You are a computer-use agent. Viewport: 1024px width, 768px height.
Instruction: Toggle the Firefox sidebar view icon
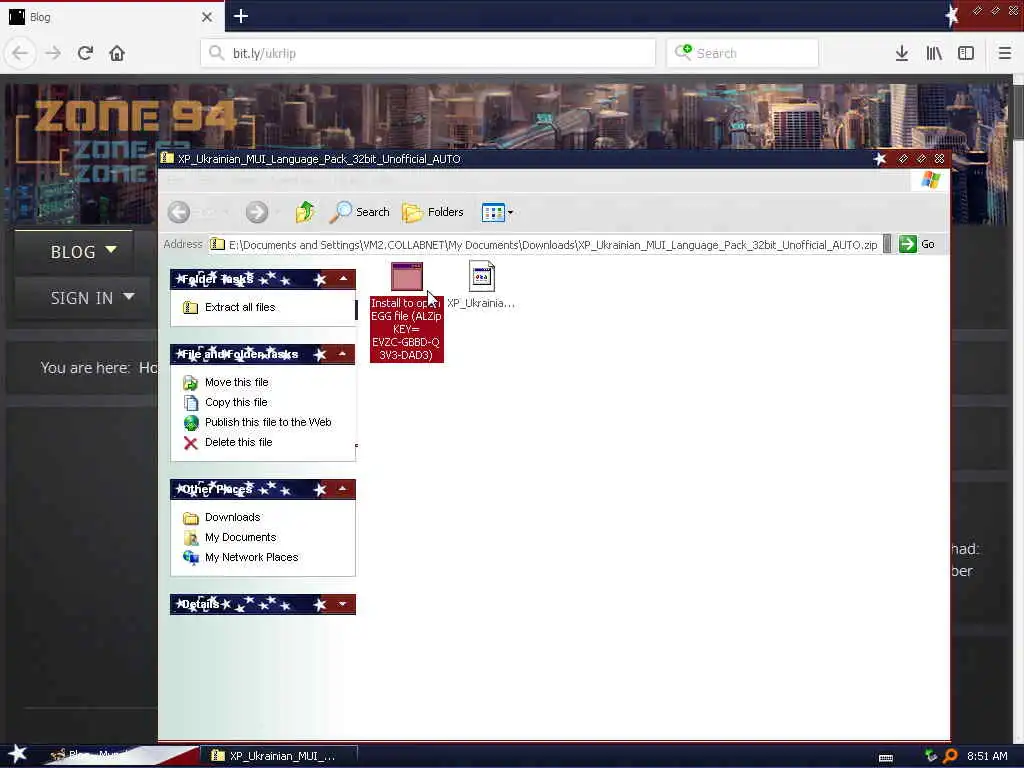966,53
